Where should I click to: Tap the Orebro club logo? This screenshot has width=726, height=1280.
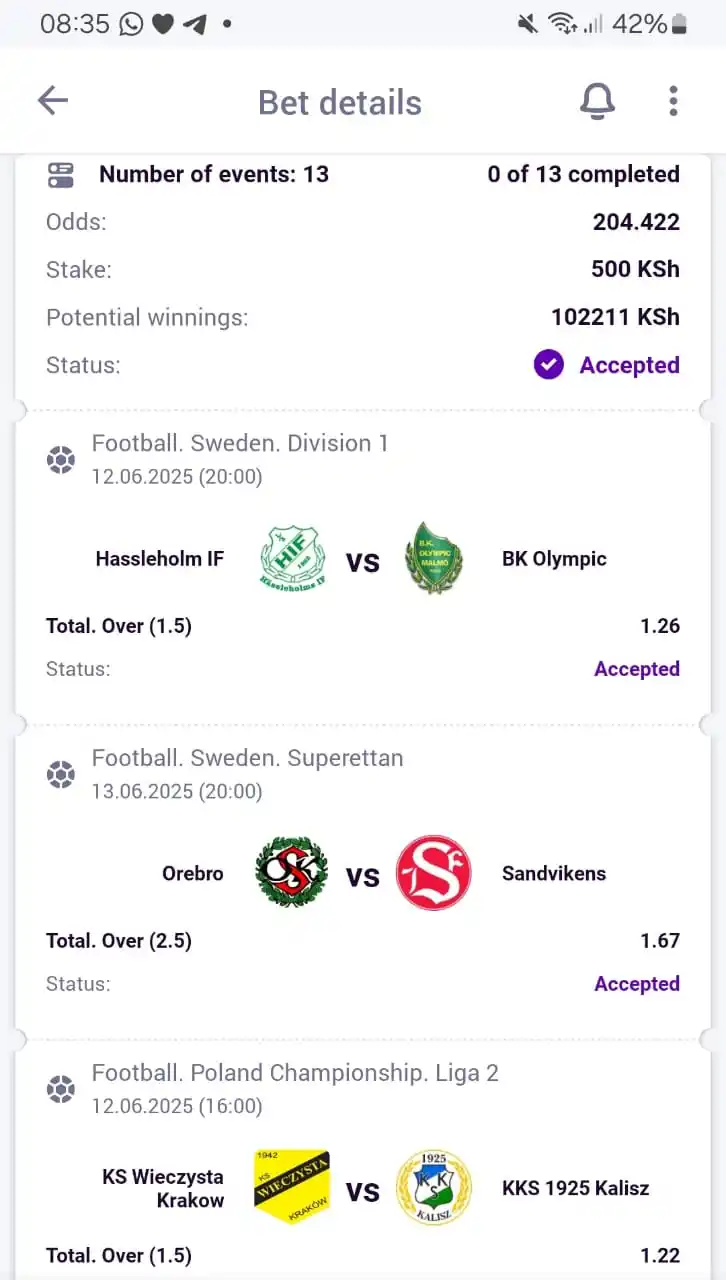pyautogui.click(x=291, y=873)
